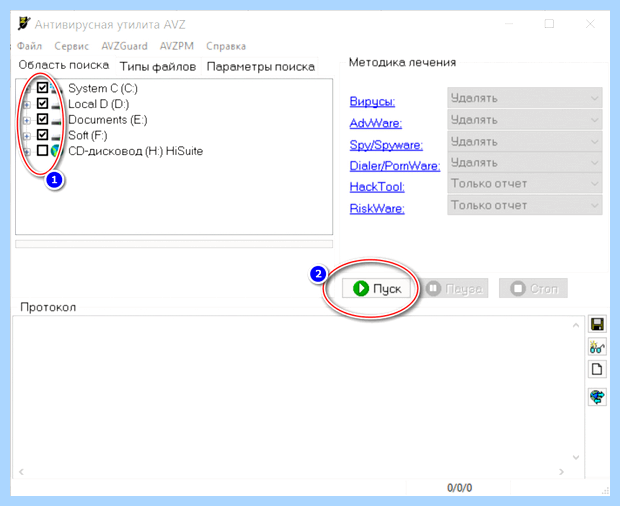Click the CD-дисковод H HiSuite disc icon
This screenshot has height=506, width=620.
(57, 151)
